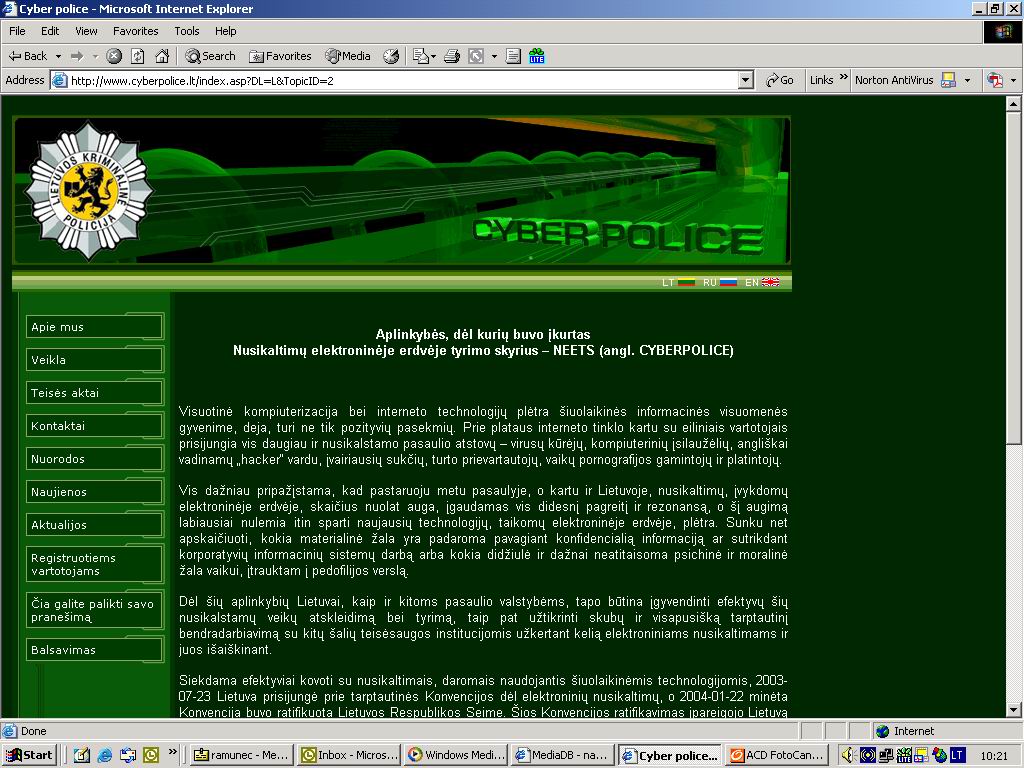The height and width of the screenshot is (768, 1024).
Task: Switch to English via UK flag
Action: pos(771,282)
